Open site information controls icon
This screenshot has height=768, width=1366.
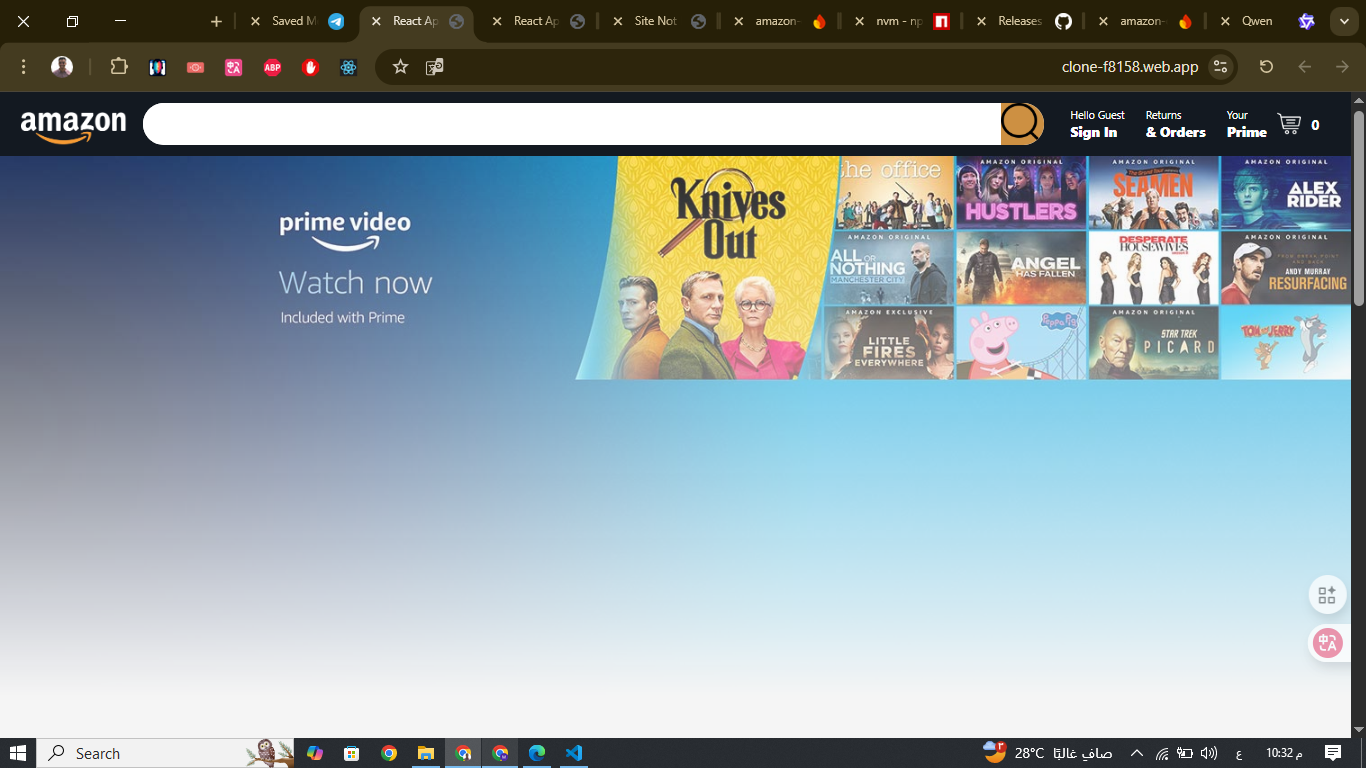[1220, 67]
